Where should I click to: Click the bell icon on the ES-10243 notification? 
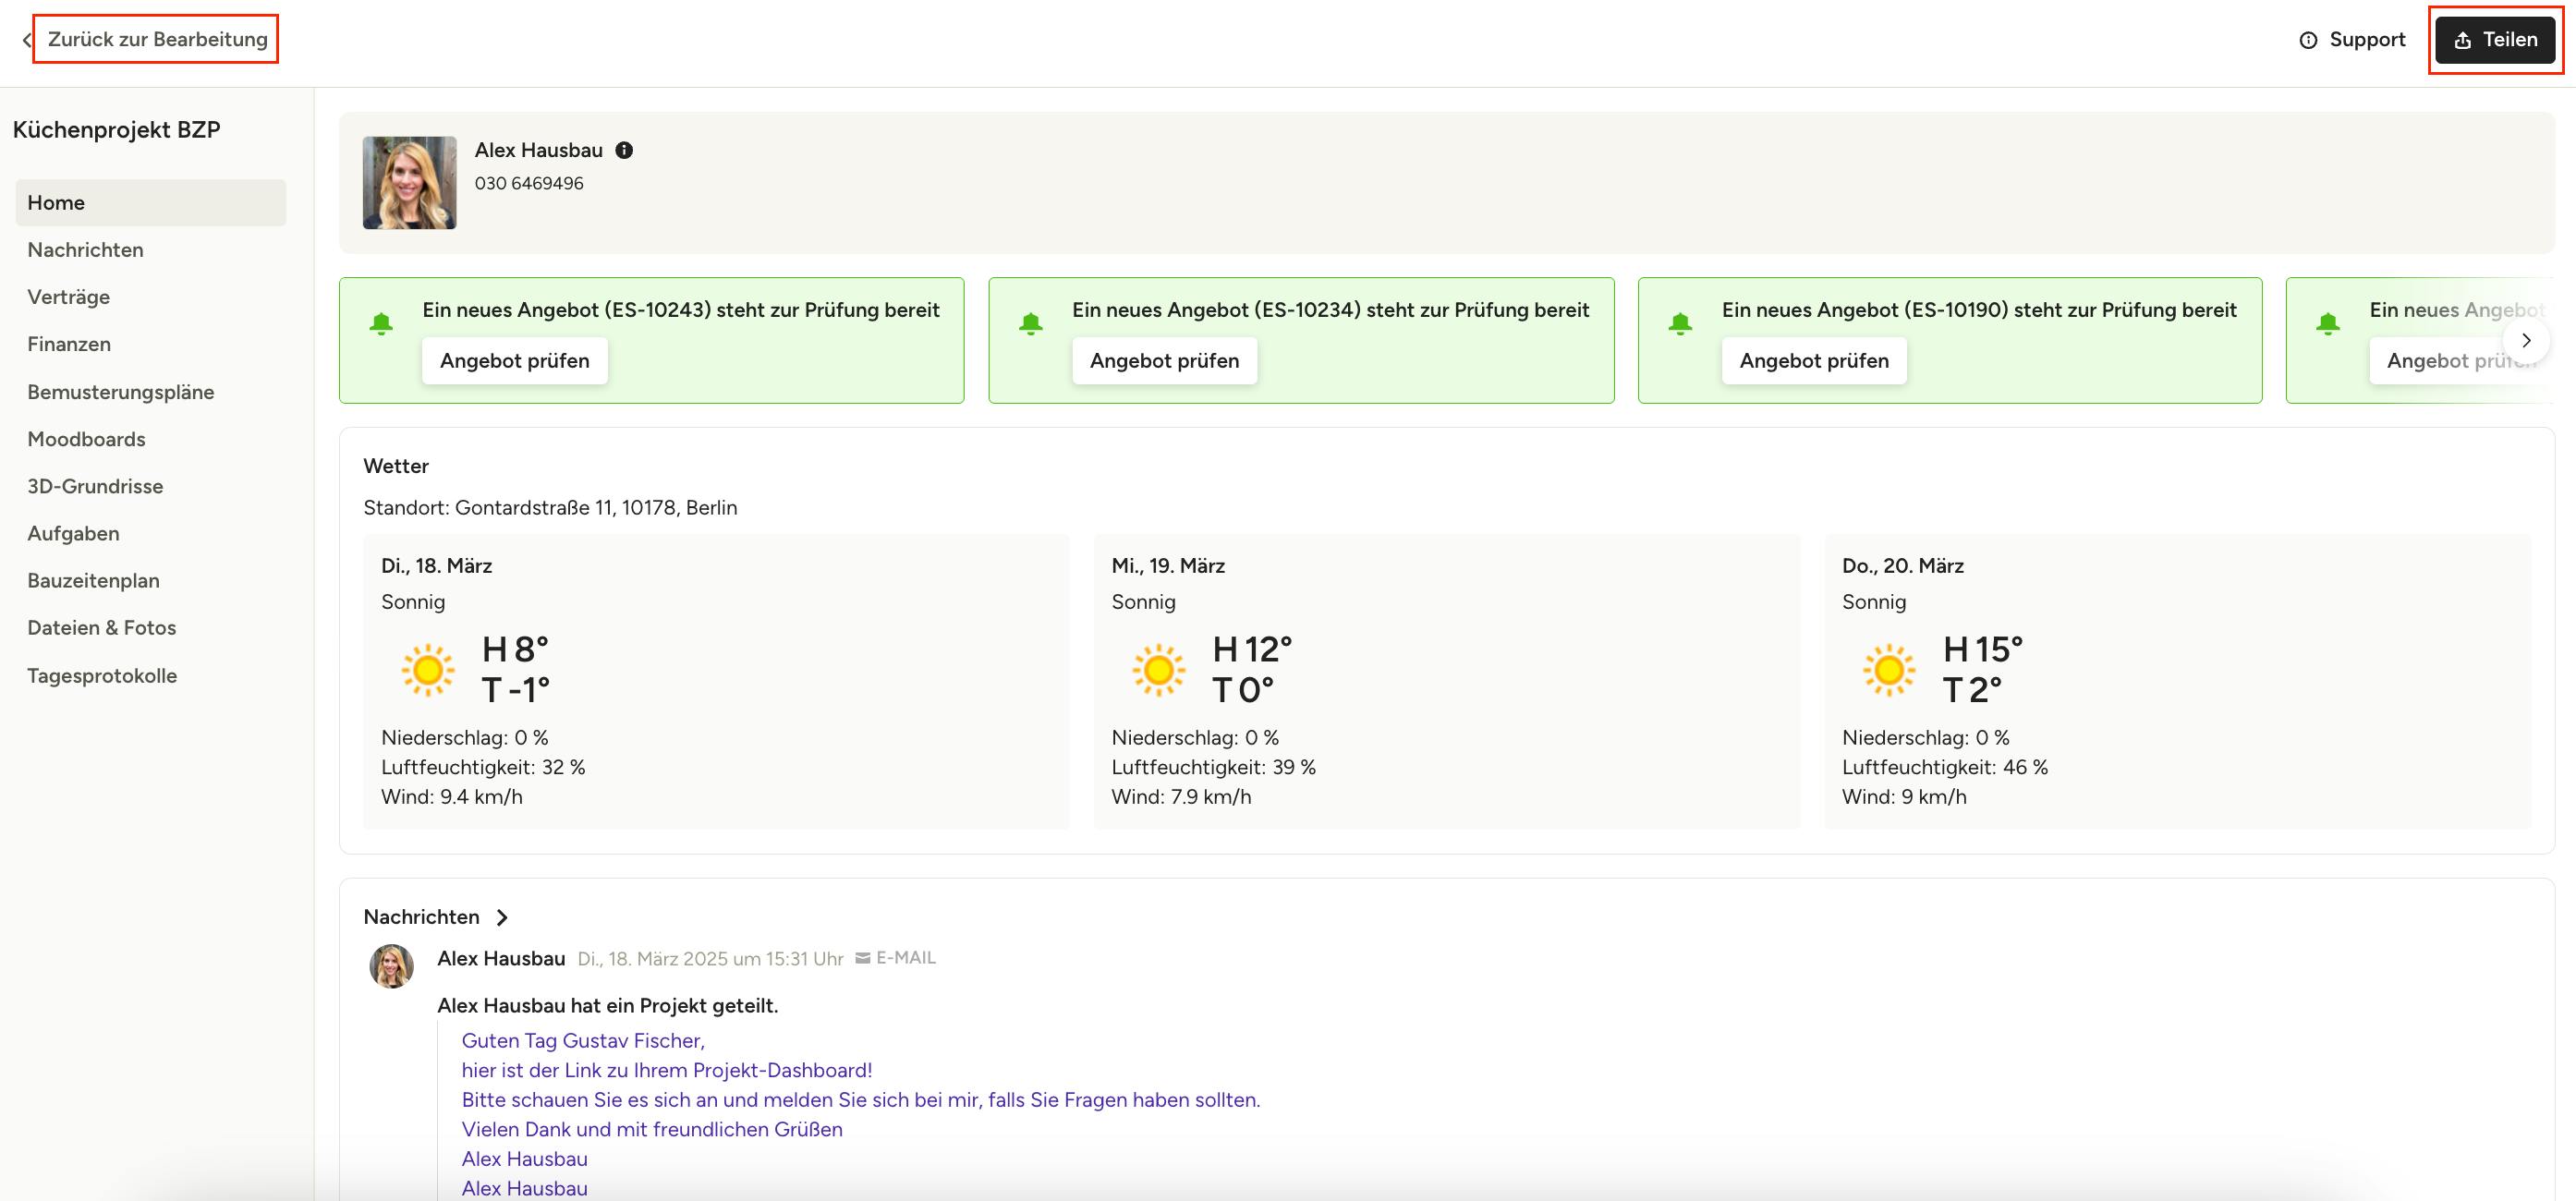point(381,324)
